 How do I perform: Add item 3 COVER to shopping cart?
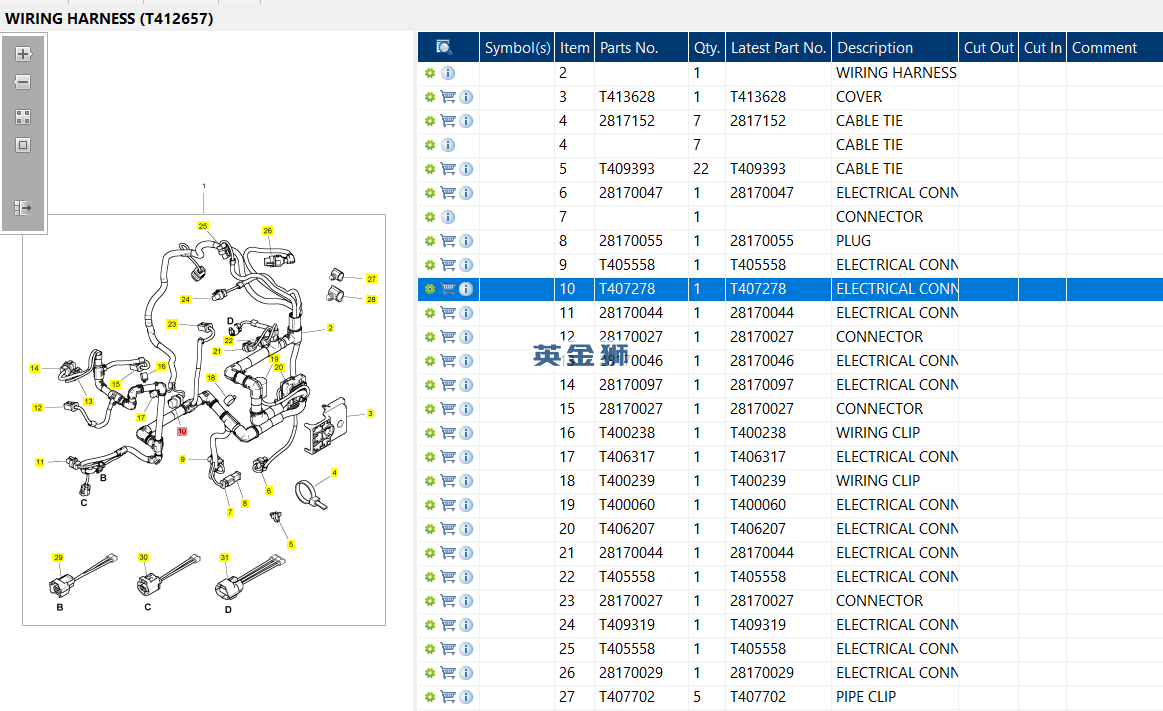(x=448, y=97)
